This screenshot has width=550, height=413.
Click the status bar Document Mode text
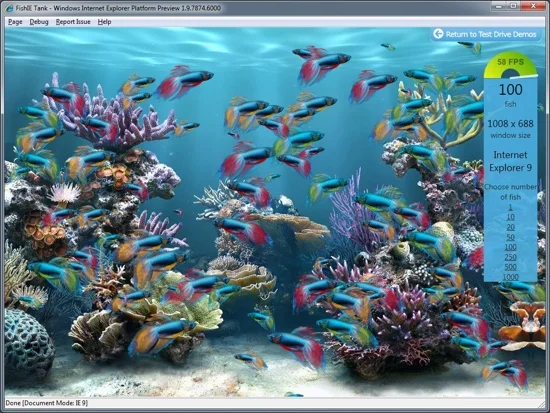47,403
